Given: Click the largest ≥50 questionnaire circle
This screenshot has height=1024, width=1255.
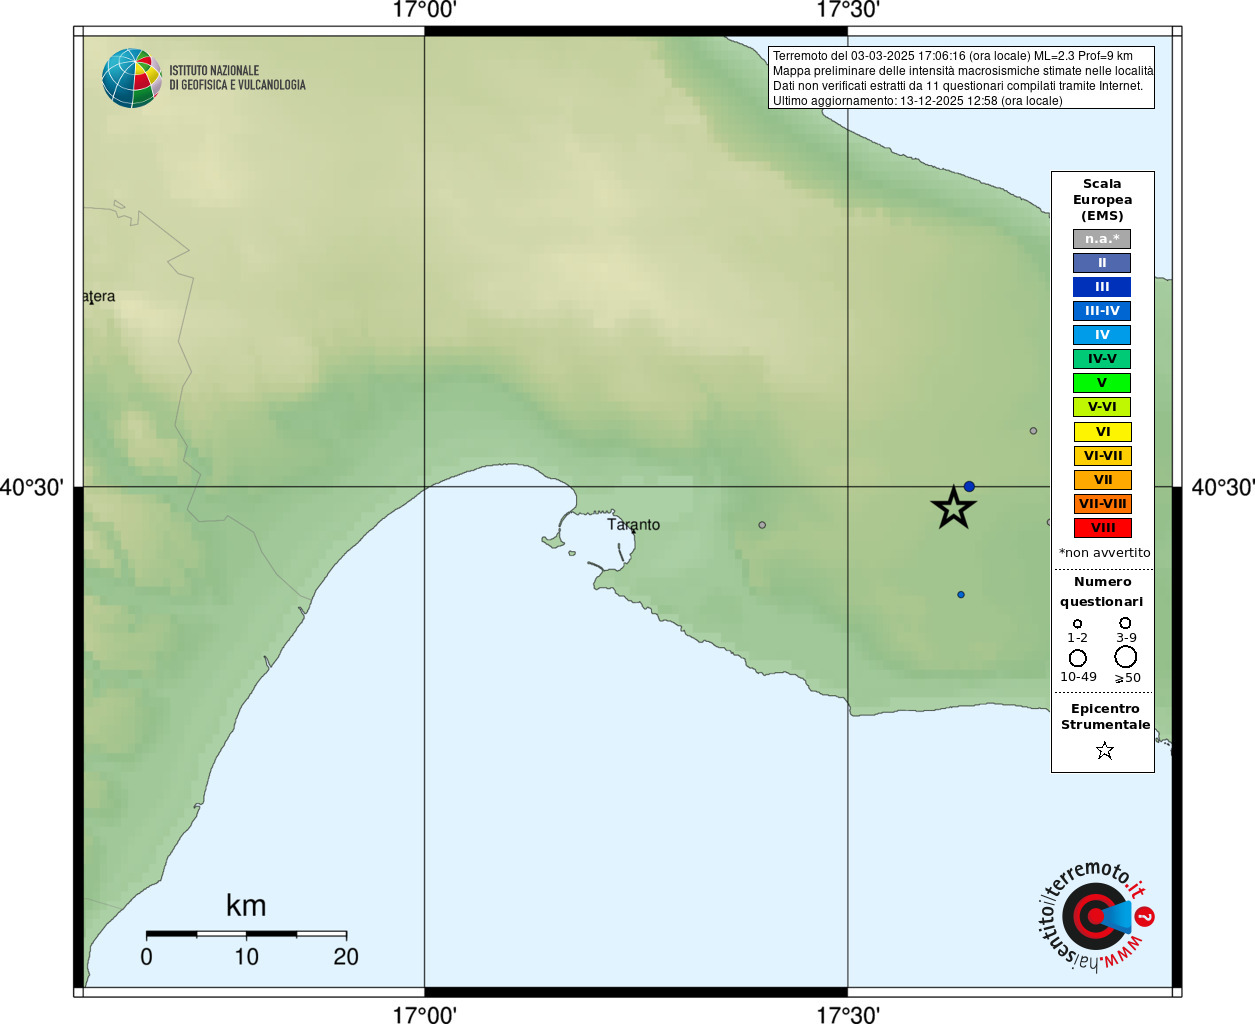Looking at the screenshot, I should pyautogui.click(x=1126, y=657).
